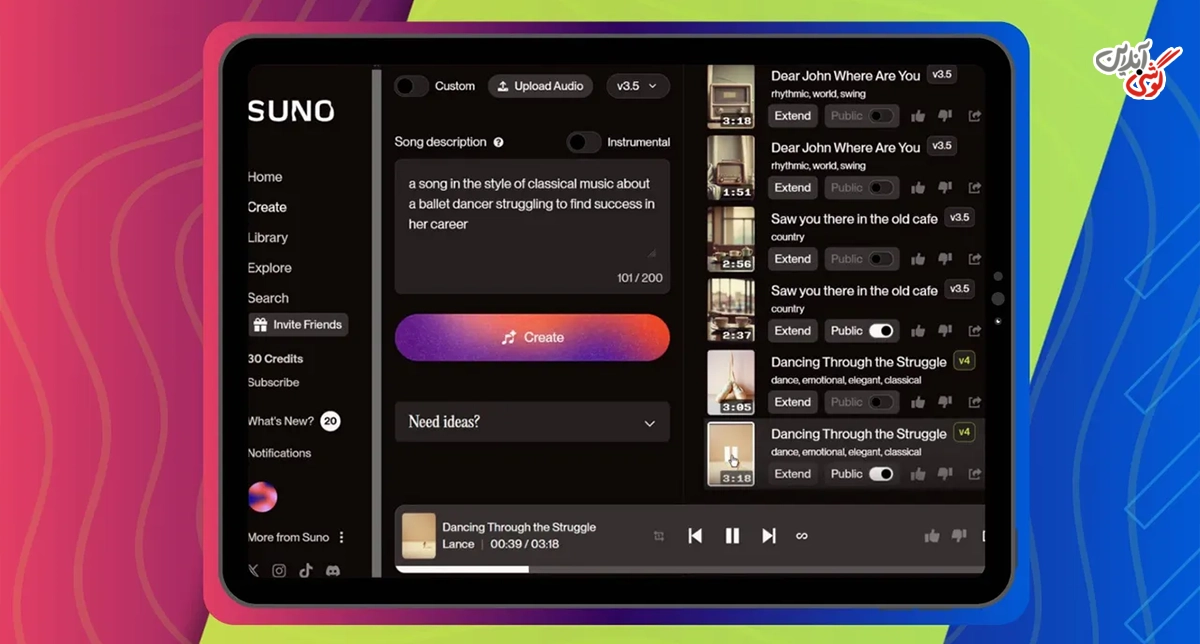Go back to the previous track
The height and width of the screenshot is (644, 1200).
point(695,536)
